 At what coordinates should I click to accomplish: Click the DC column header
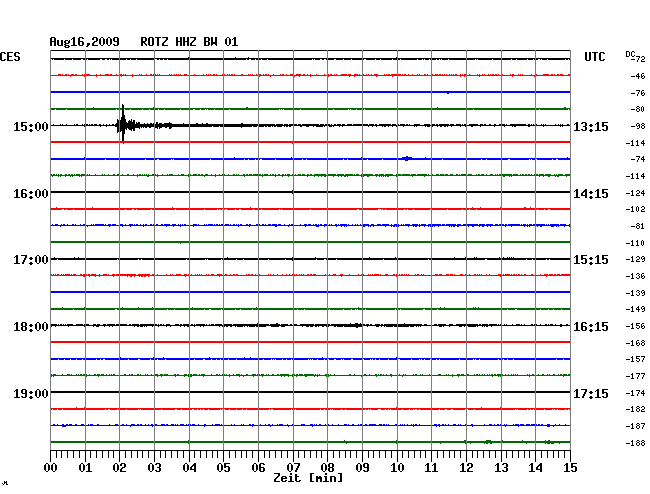(630, 54)
